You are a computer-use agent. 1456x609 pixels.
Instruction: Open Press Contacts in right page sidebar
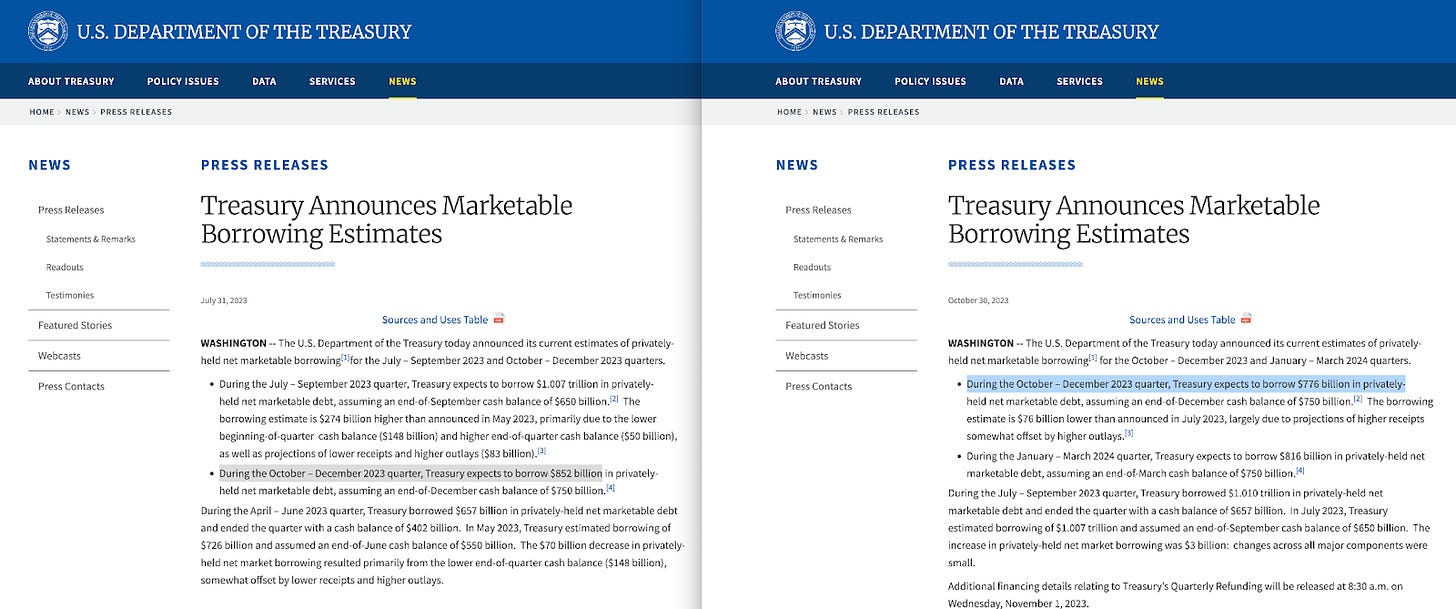[818, 386]
